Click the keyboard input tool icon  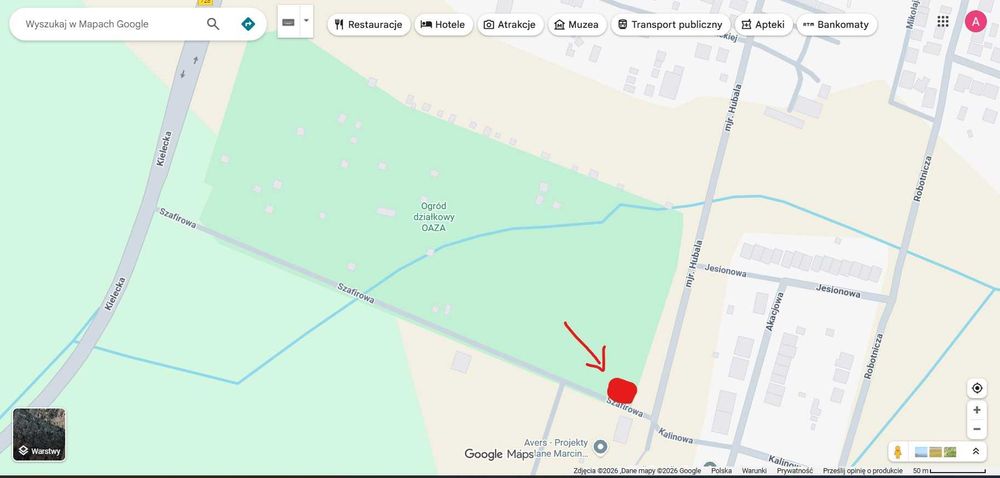tap(288, 22)
